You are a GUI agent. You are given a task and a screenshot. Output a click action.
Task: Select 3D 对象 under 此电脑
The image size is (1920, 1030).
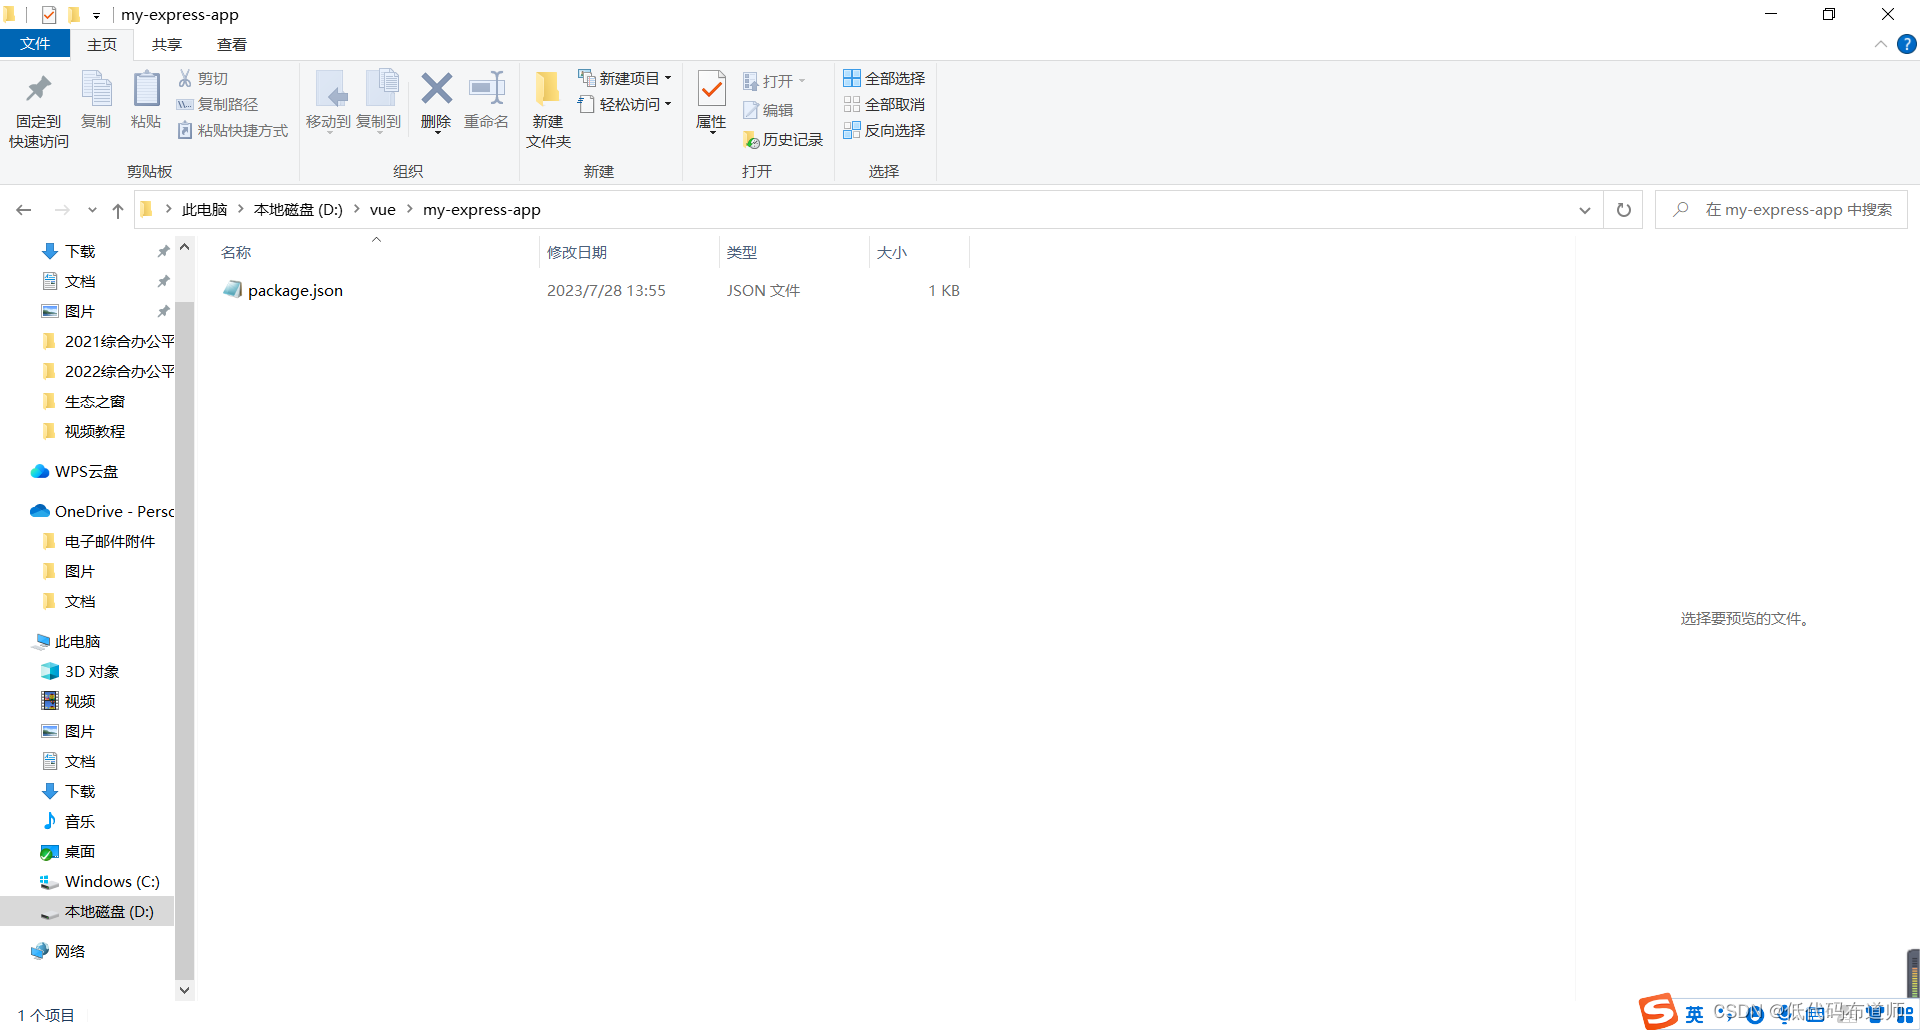click(x=92, y=671)
